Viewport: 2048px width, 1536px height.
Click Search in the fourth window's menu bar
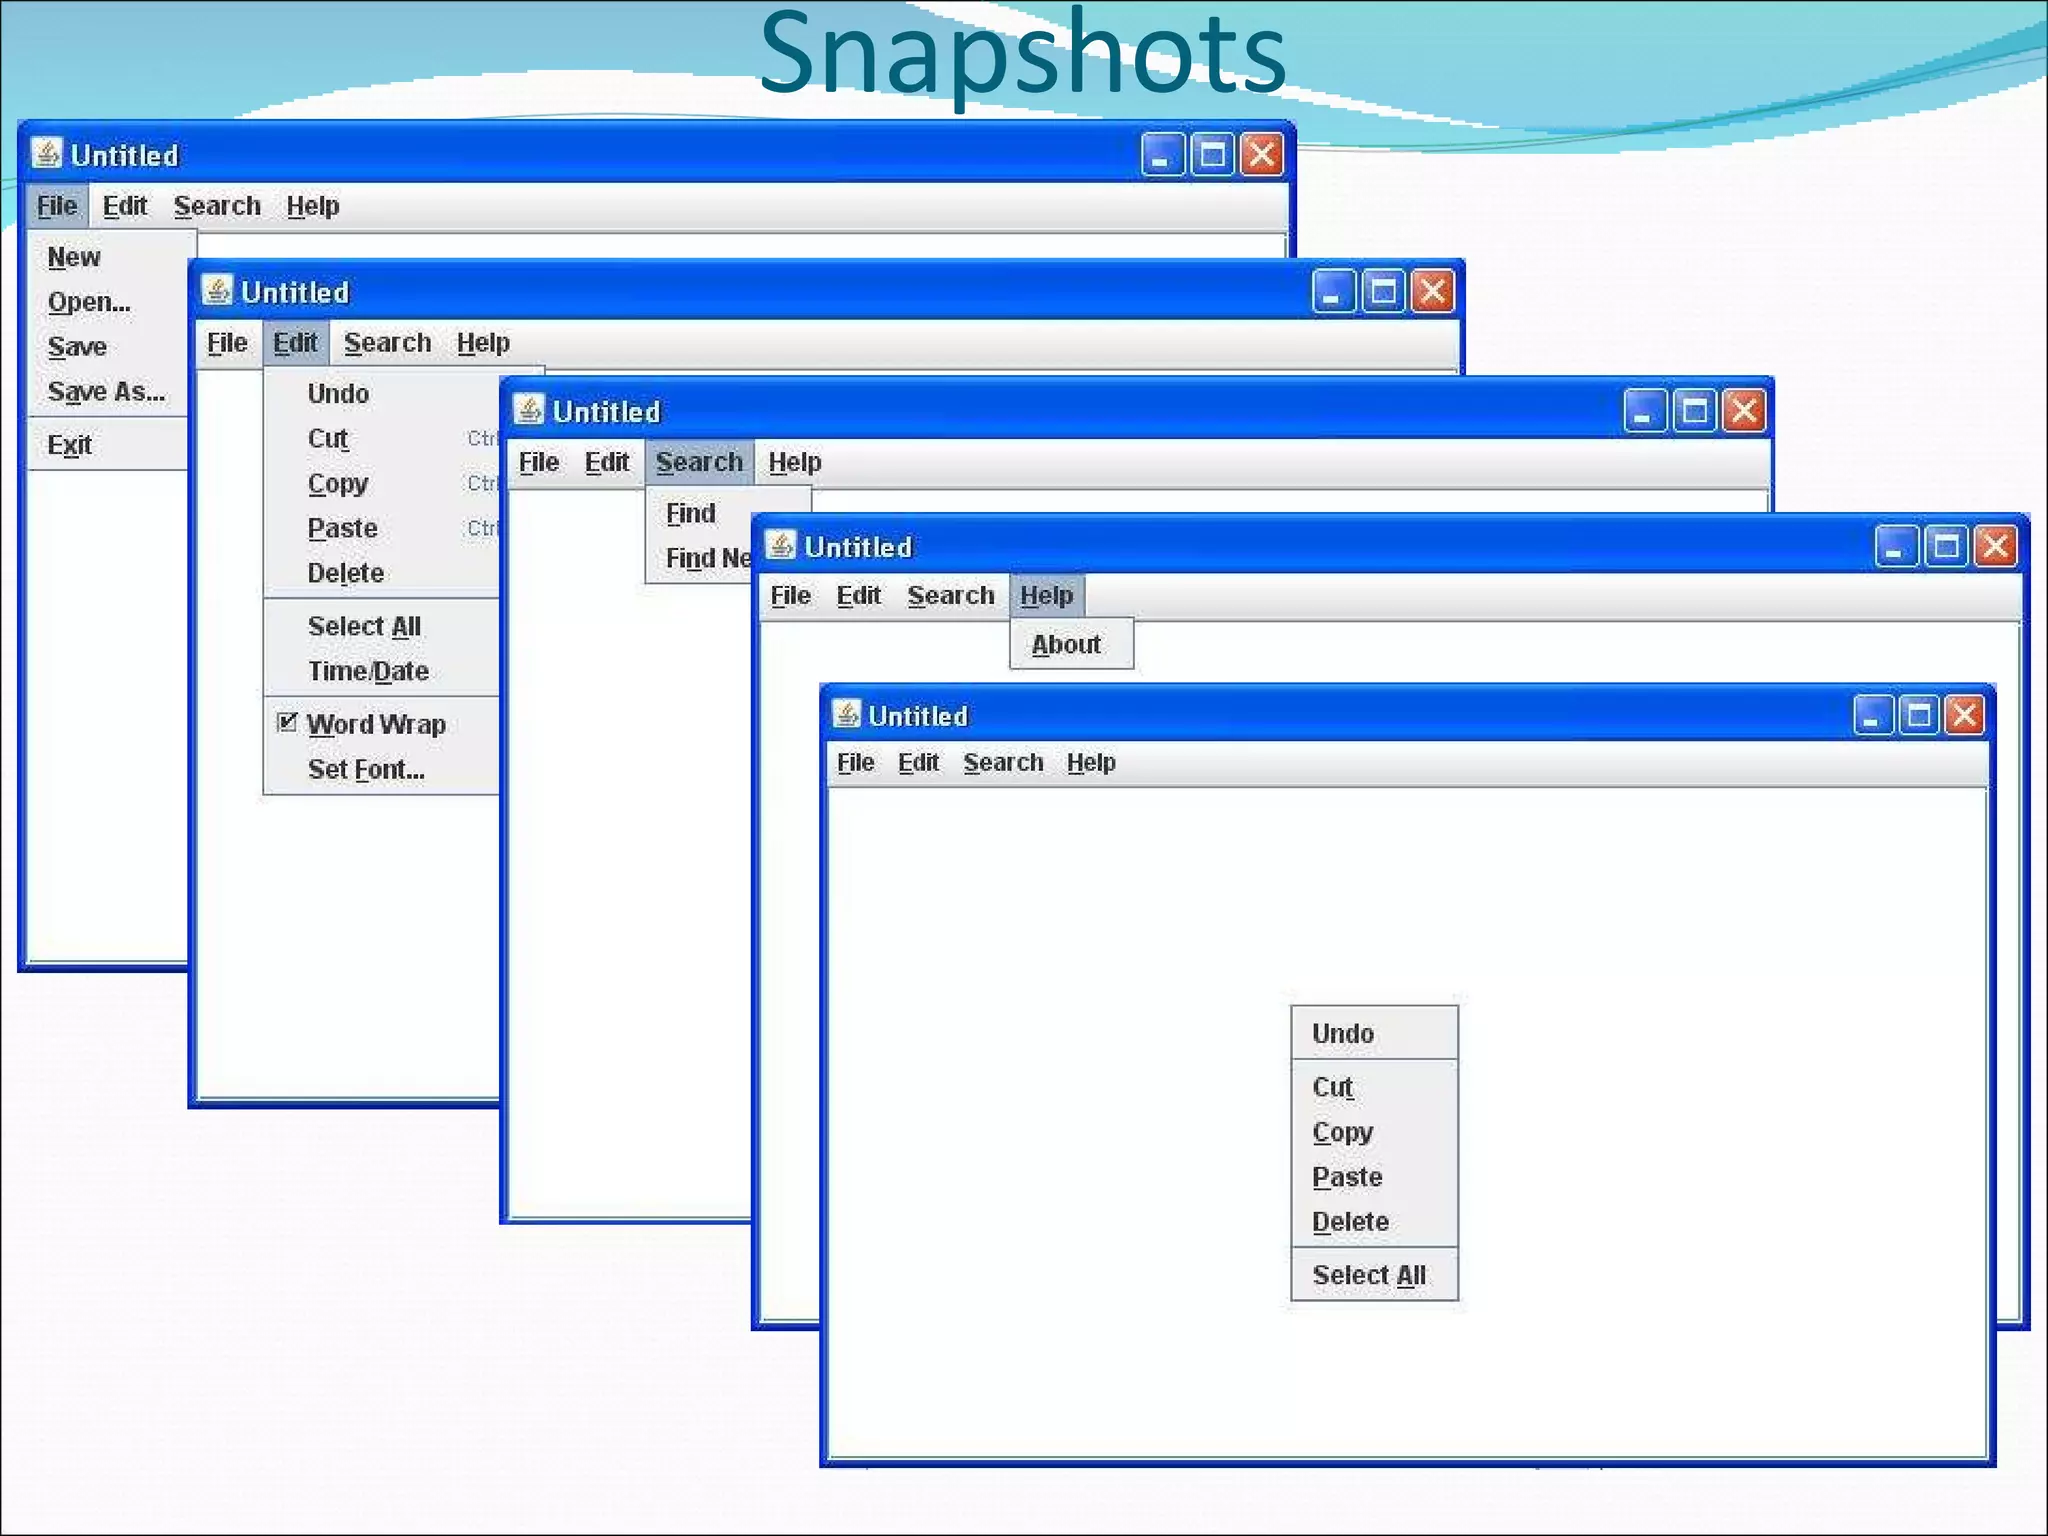(951, 596)
